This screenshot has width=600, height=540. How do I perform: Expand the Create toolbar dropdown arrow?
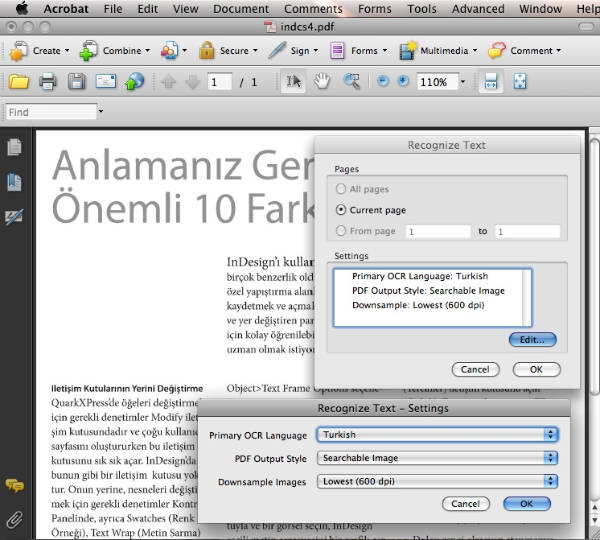pos(67,51)
